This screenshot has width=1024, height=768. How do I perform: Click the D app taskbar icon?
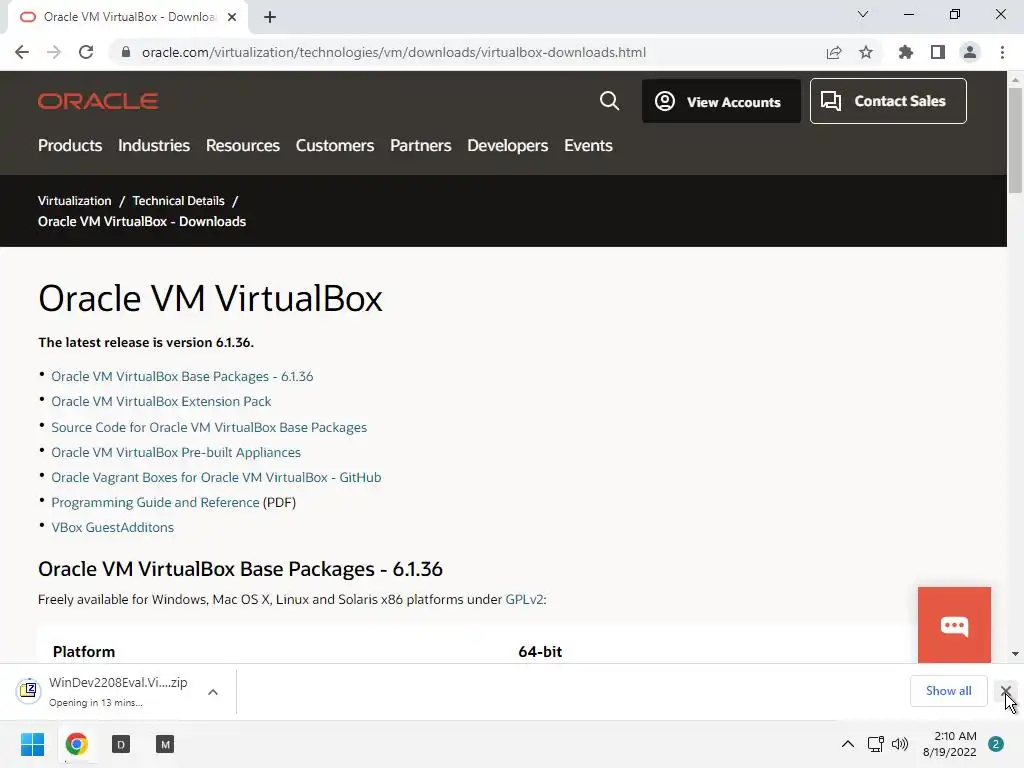(121, 744)
